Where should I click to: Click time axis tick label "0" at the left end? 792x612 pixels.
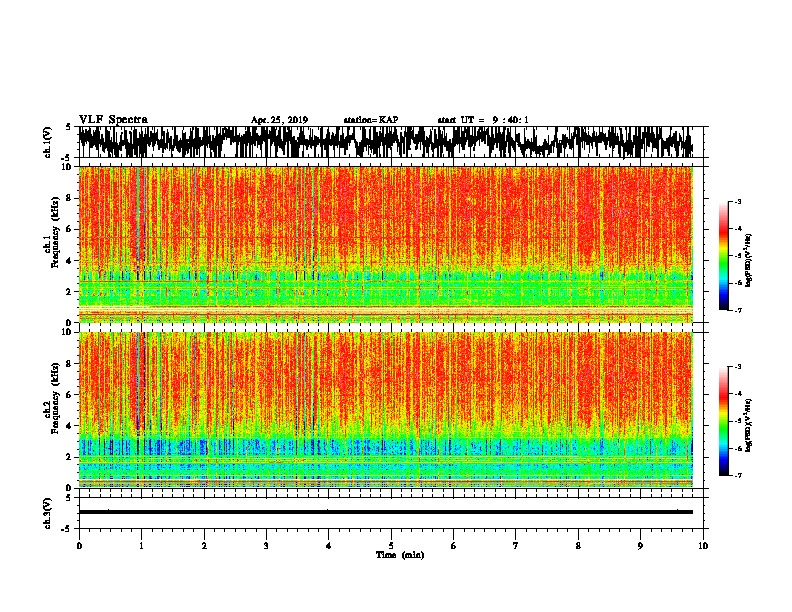coord(79,546)
